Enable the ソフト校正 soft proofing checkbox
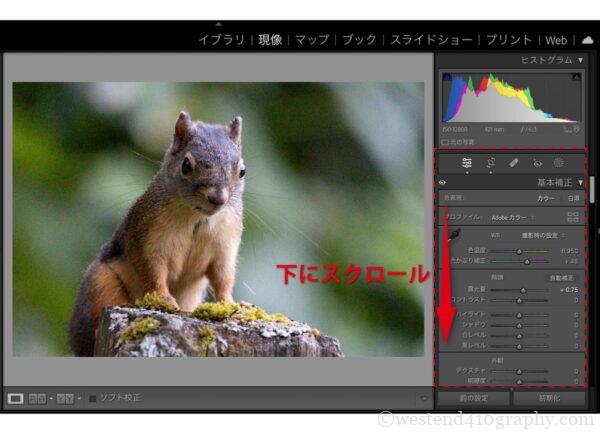The image size is (600, 434). point(93,398)
